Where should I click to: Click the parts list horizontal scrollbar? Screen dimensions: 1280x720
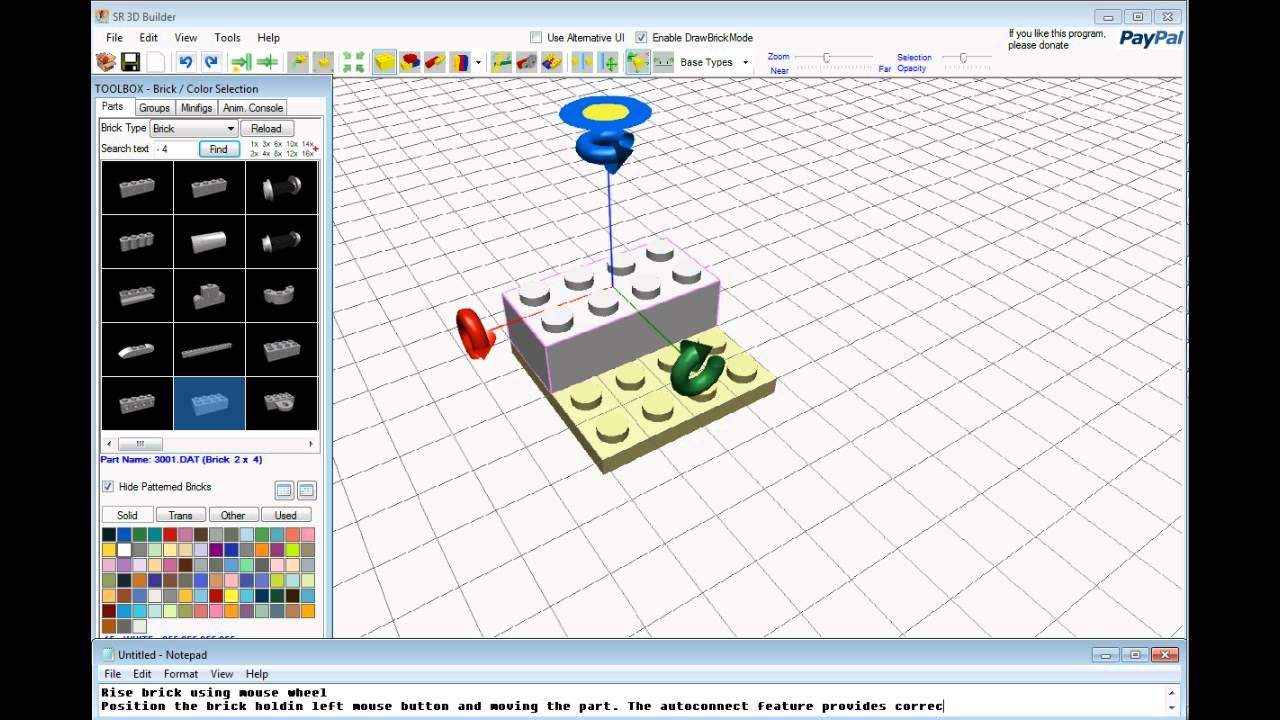[209, 443]
